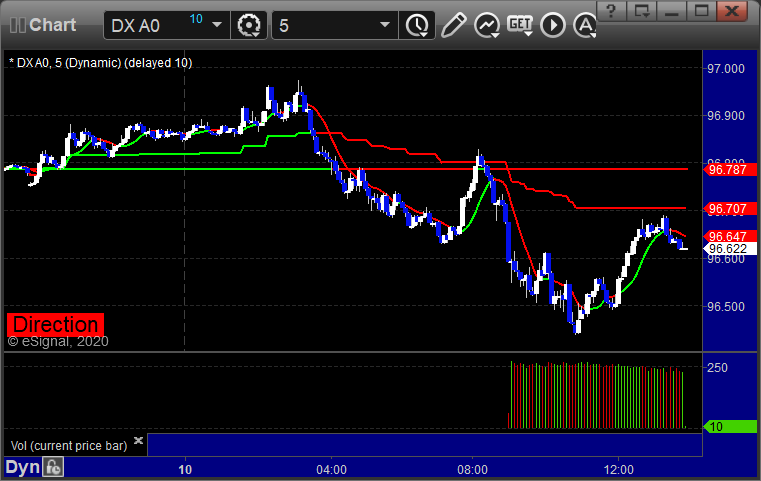Maximize the chart window
Image resolution: width=761 pixels, height=481 pixels.
coord(701,11)
